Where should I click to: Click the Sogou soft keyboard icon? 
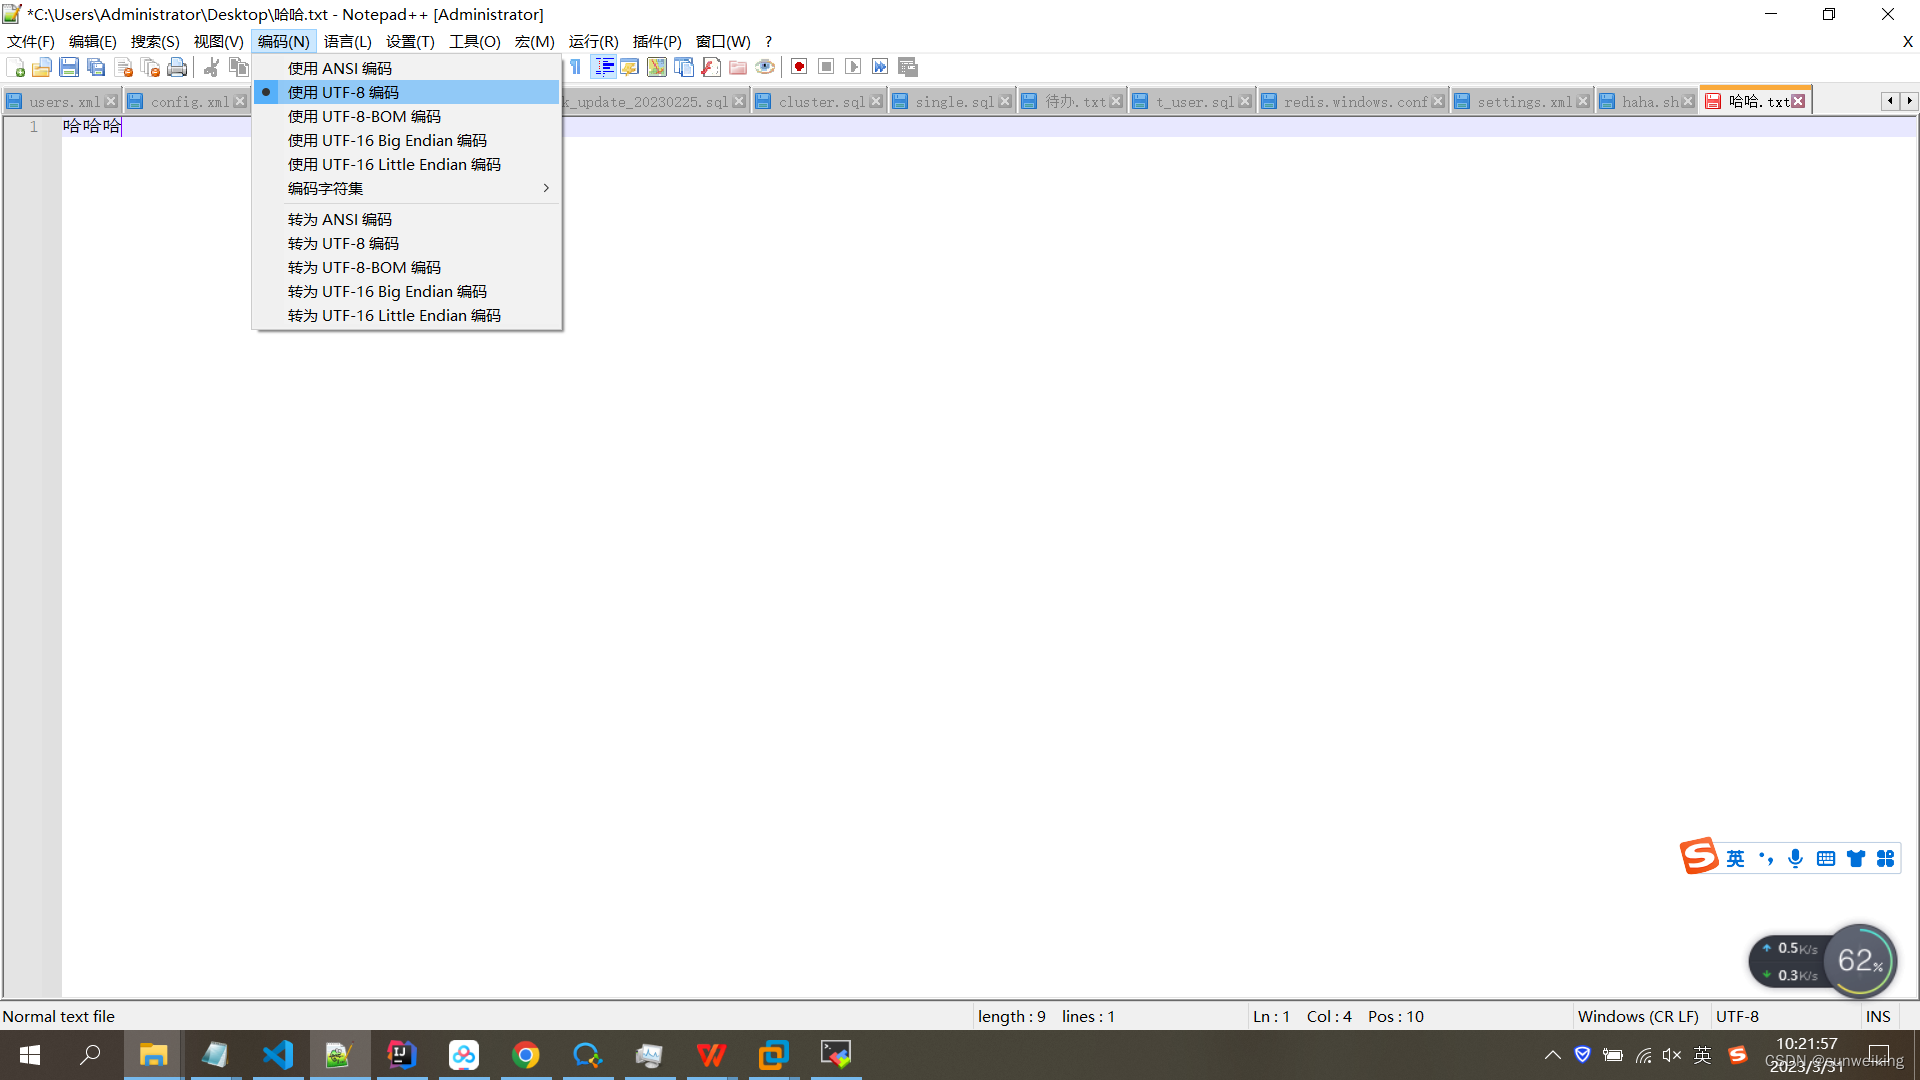[1826, 858]
